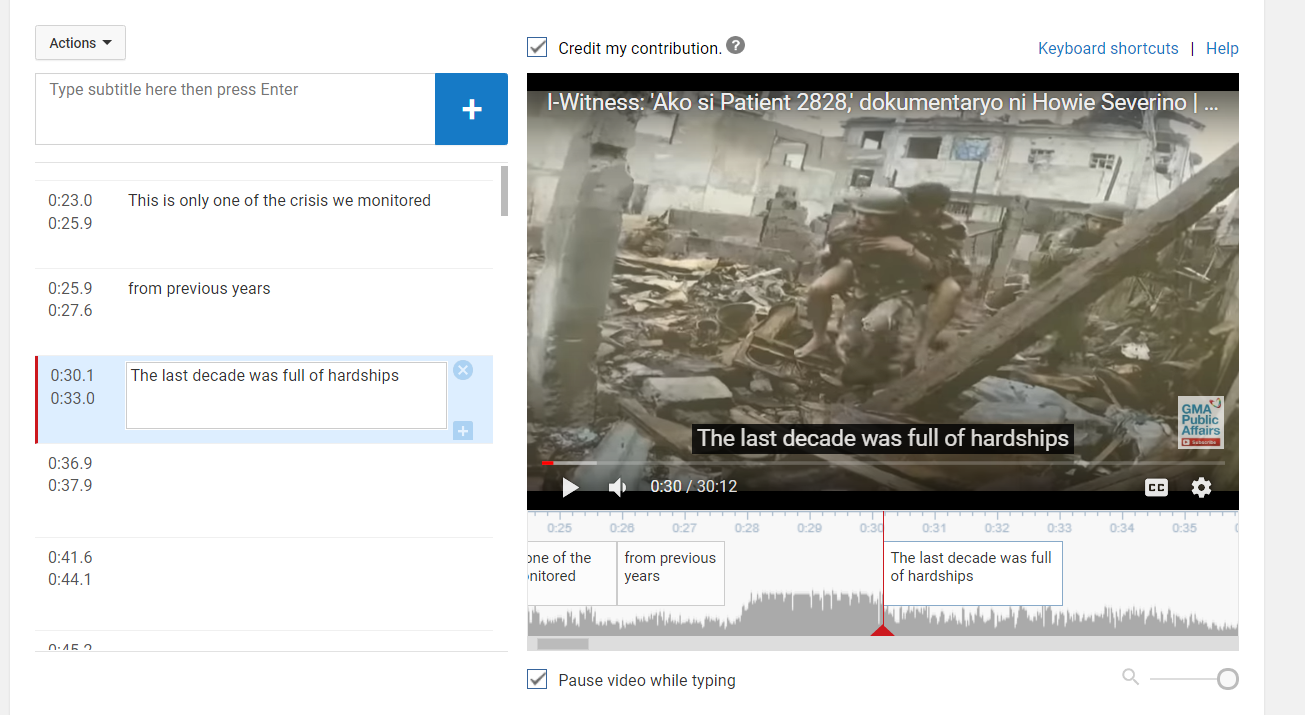Click the subtitle list scrollbar

tap(504, 191)
